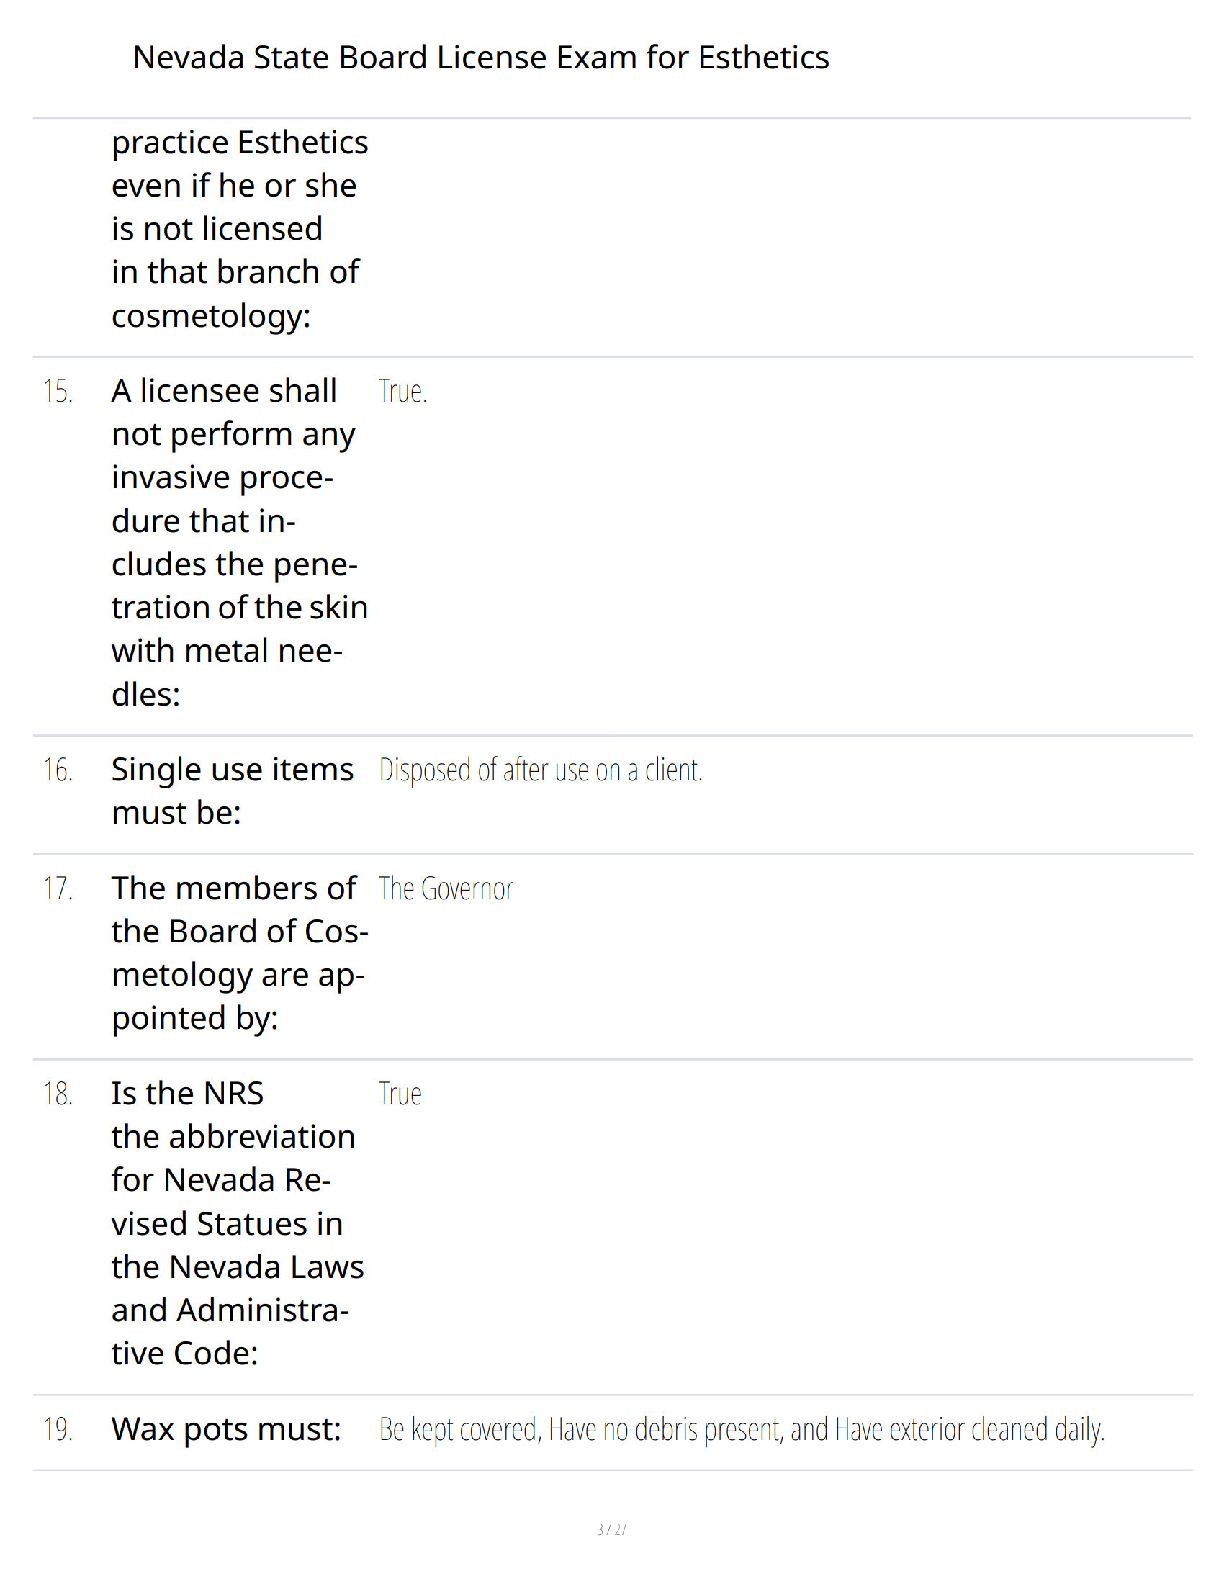Select the Board of Cosmetology members question
1224x1584 pixels.
240,953
